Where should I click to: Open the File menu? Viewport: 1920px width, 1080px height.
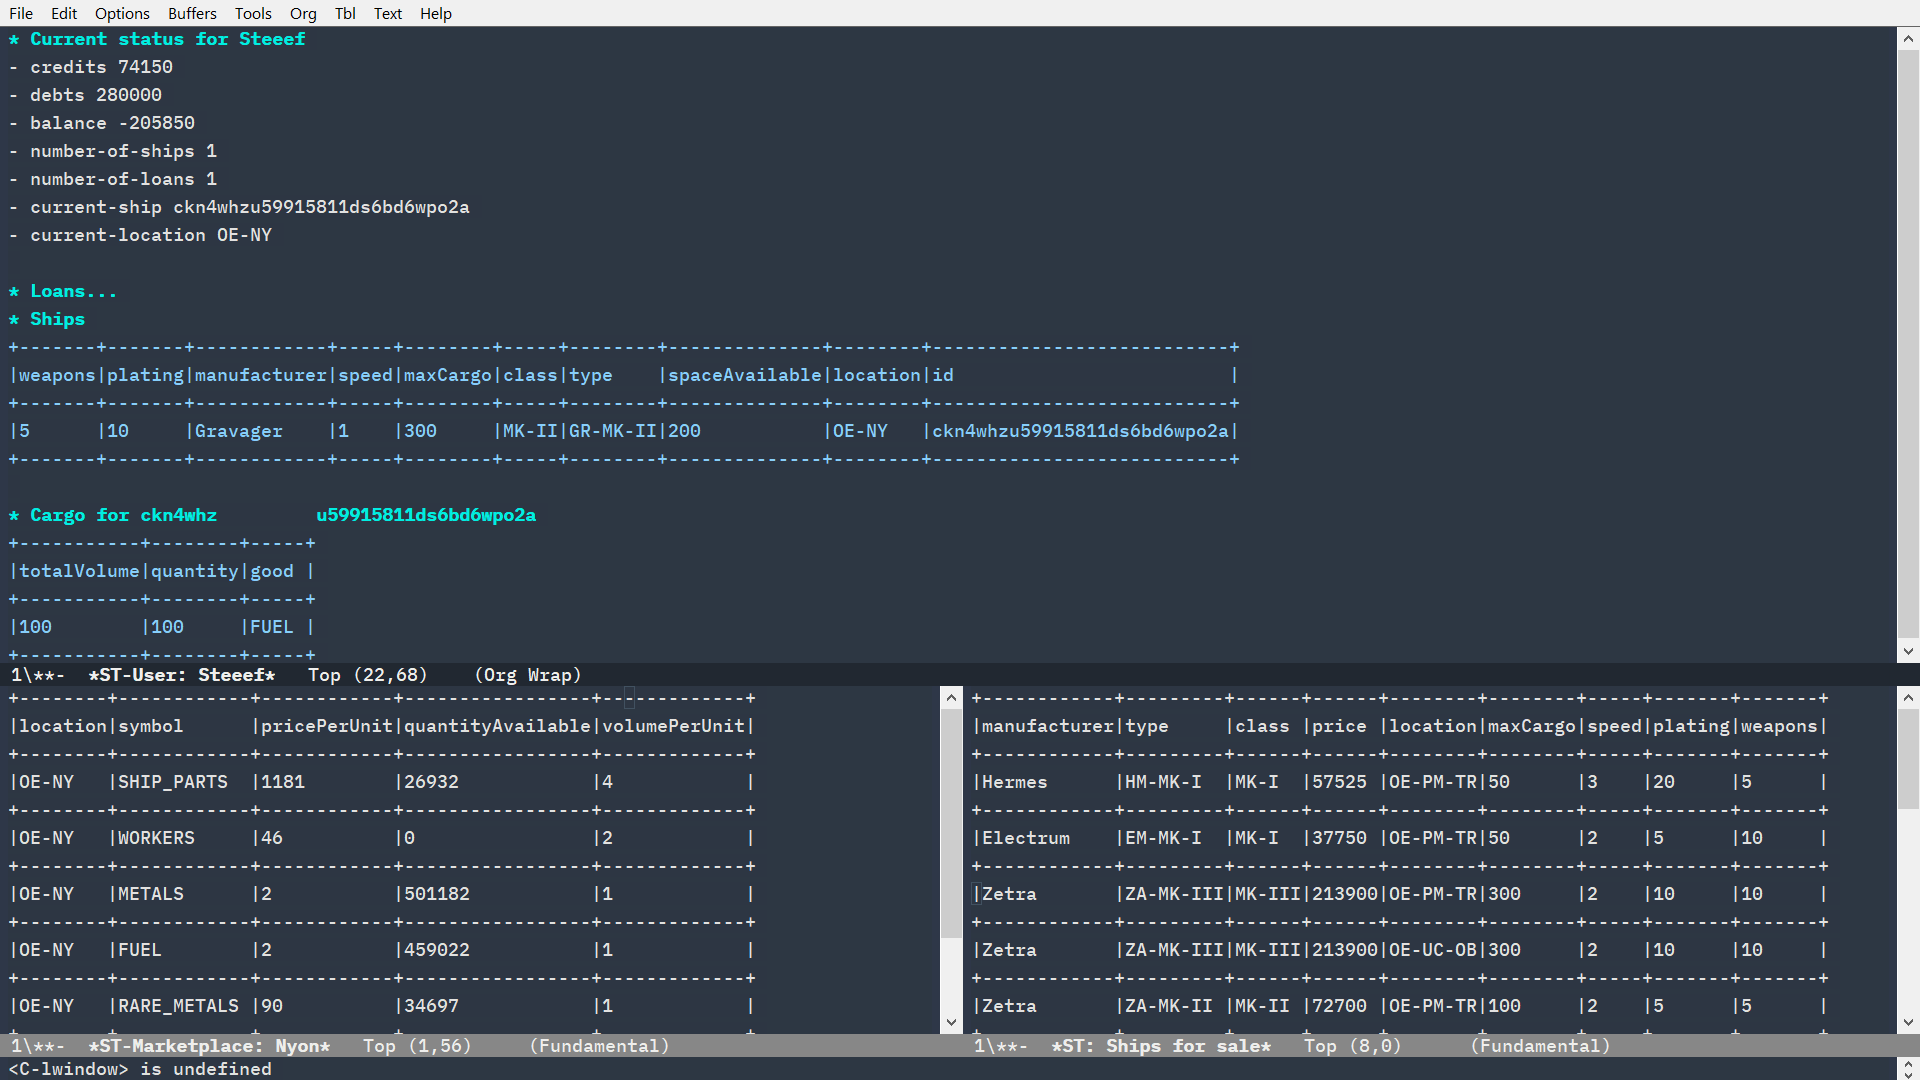tap(21, 13)
